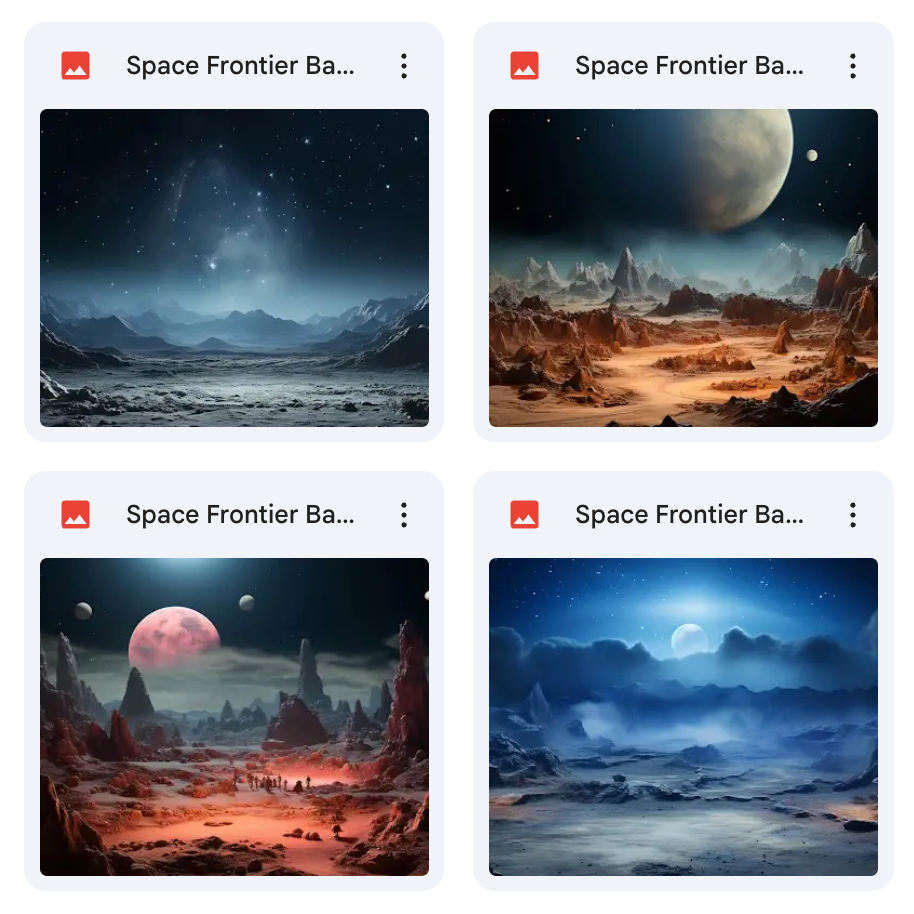This screenshot has height=914, width=914.
Task: Select the 'Space Frontier Ba...' title above the starry grey moonscape
Action: [240, 65]
